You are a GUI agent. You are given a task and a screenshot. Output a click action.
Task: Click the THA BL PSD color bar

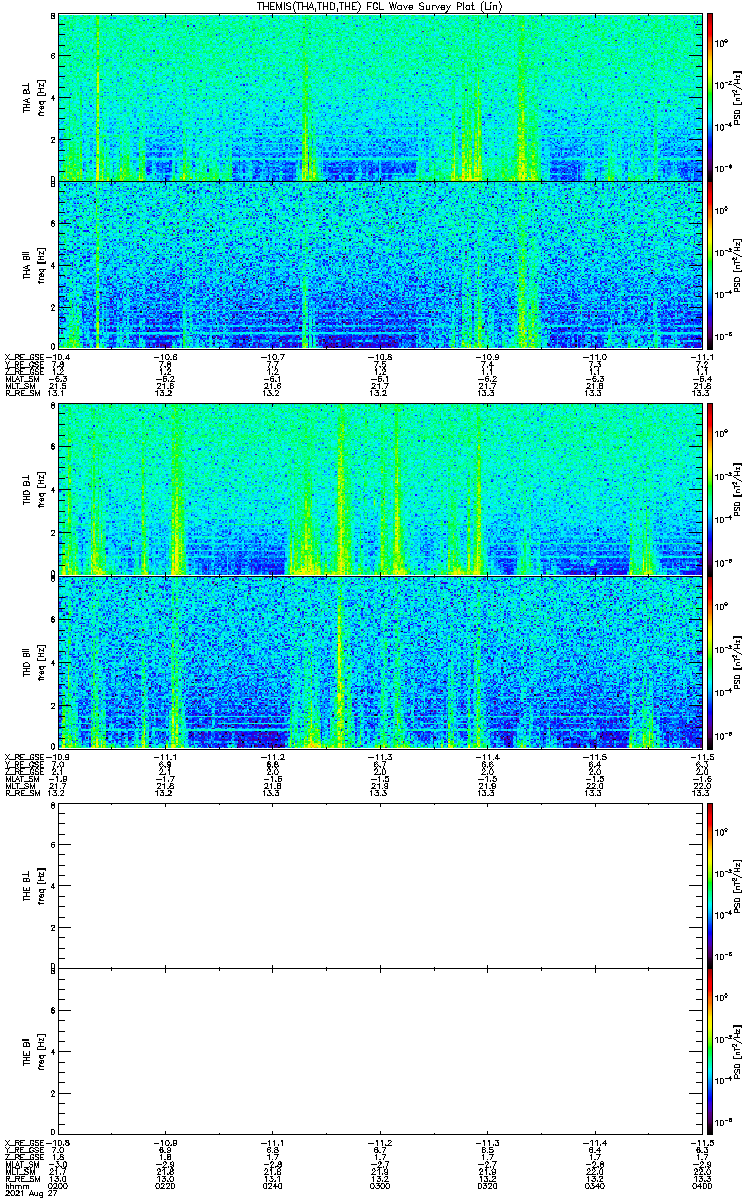[x=711, y=97]
